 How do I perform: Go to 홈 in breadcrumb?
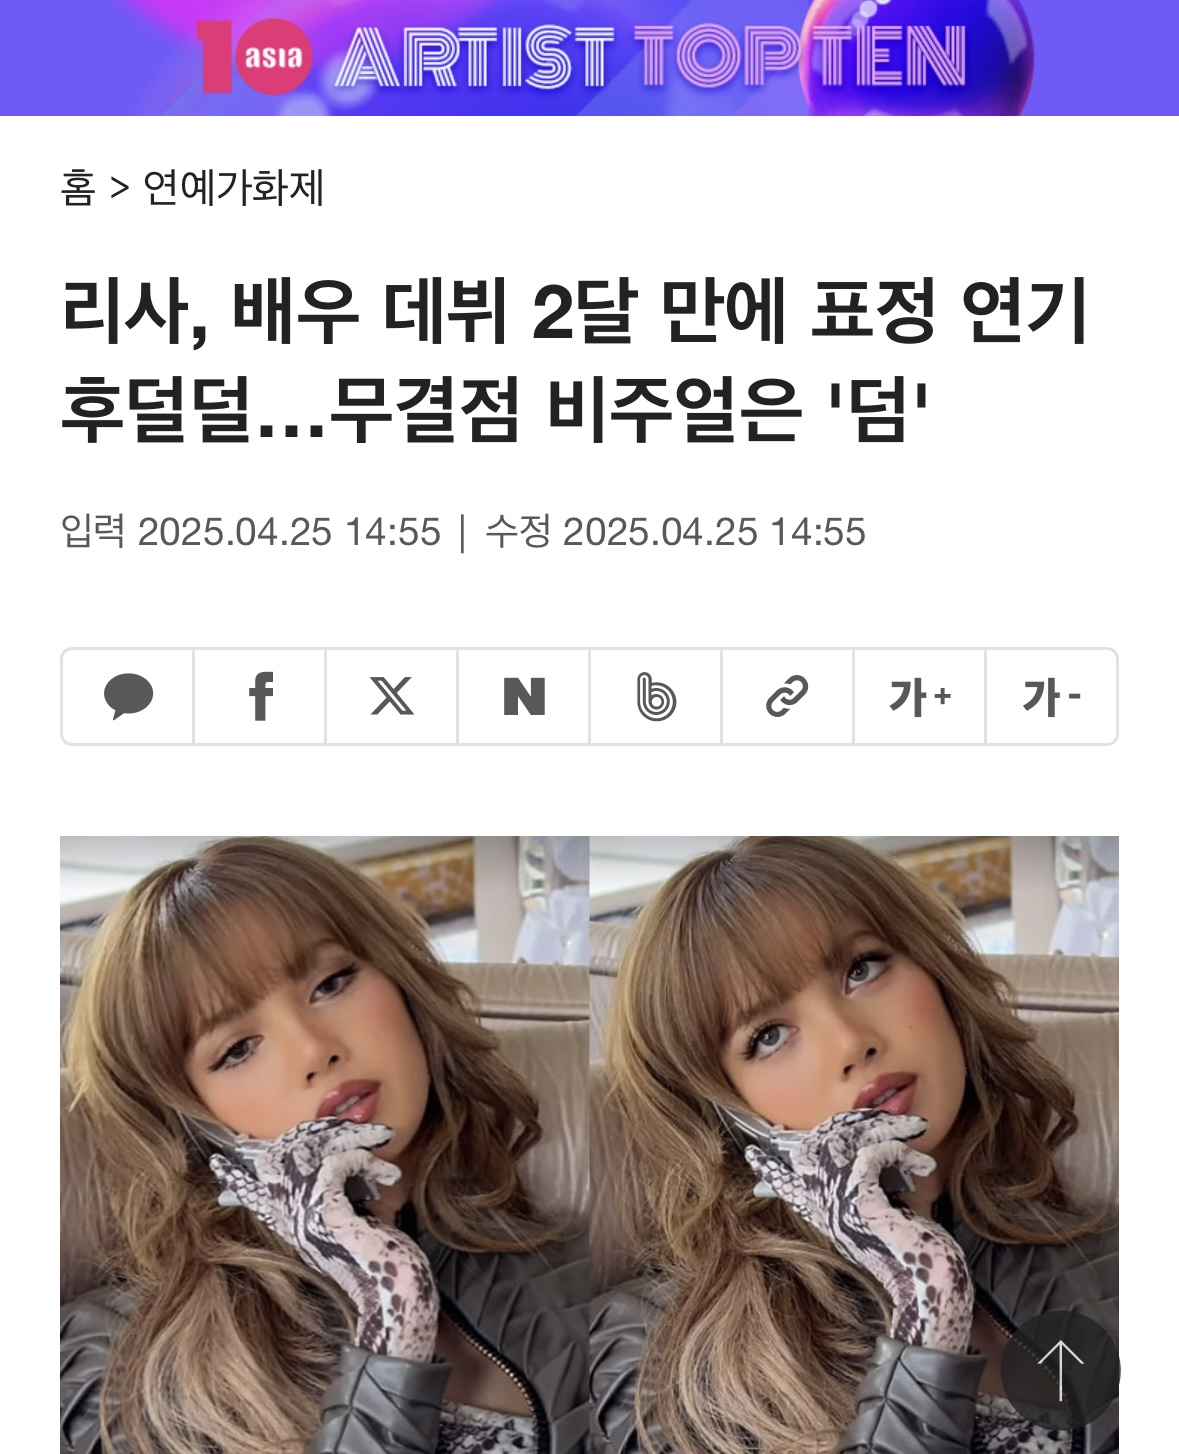click(x=78, y=188)
